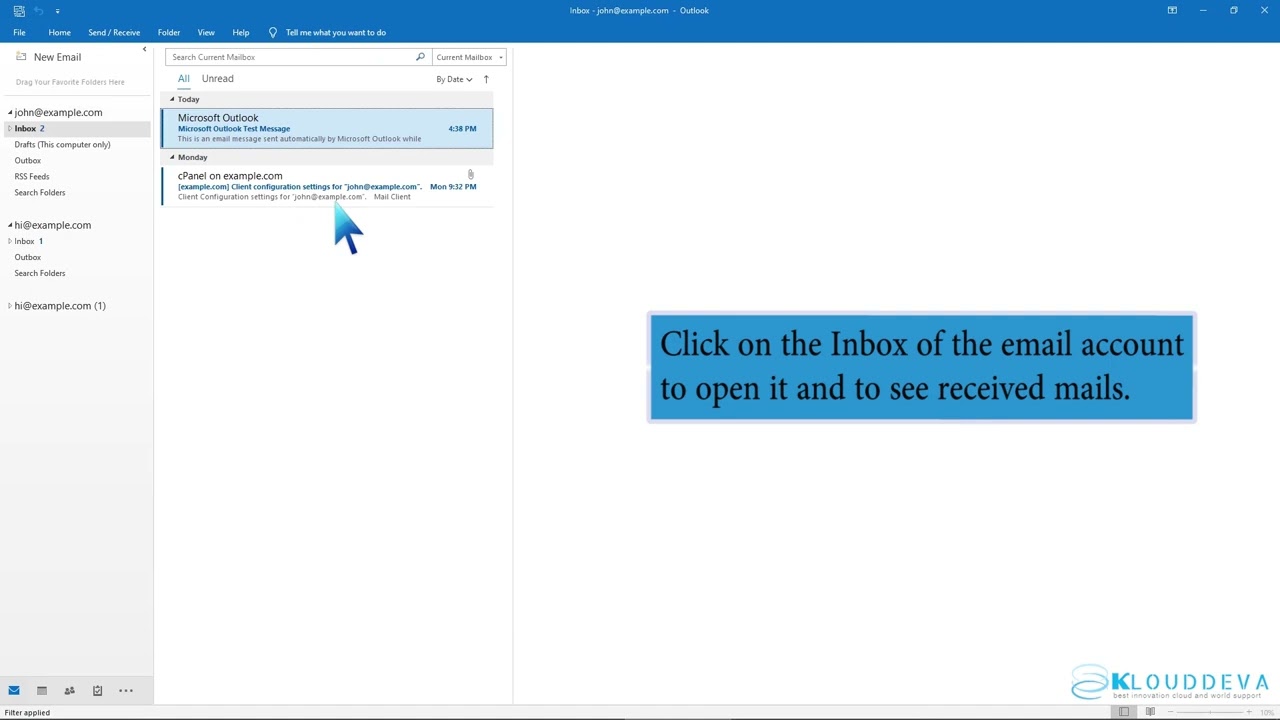Switch to the Home ribbon tab
This screenshot has width=1280, height=720.
59,32
